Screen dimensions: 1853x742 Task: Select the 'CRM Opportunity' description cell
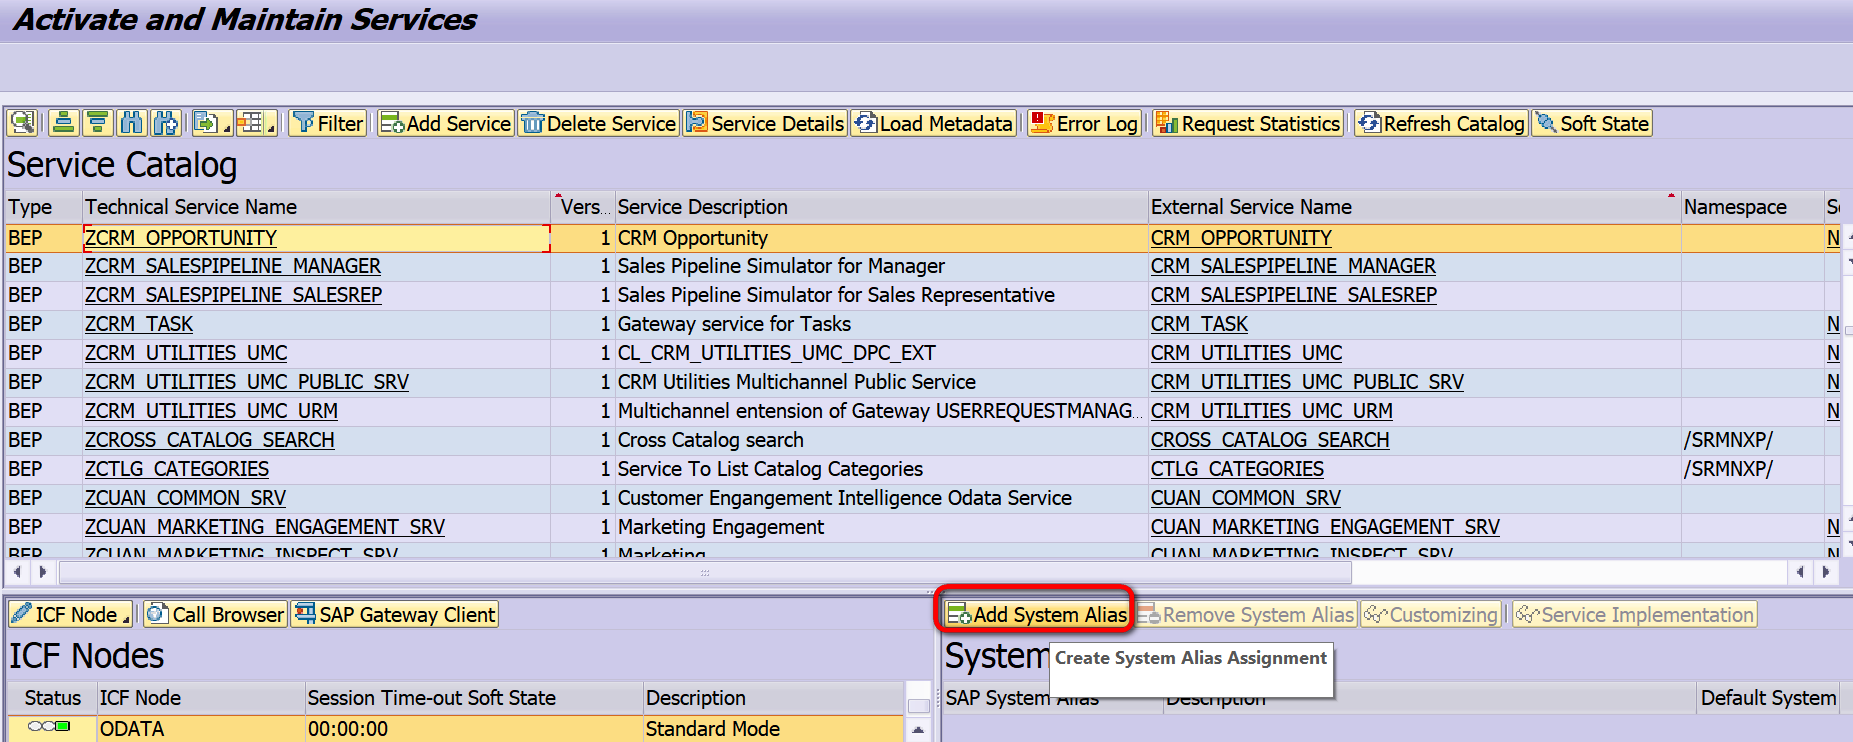pyautogui.click(x=881, y=238)
